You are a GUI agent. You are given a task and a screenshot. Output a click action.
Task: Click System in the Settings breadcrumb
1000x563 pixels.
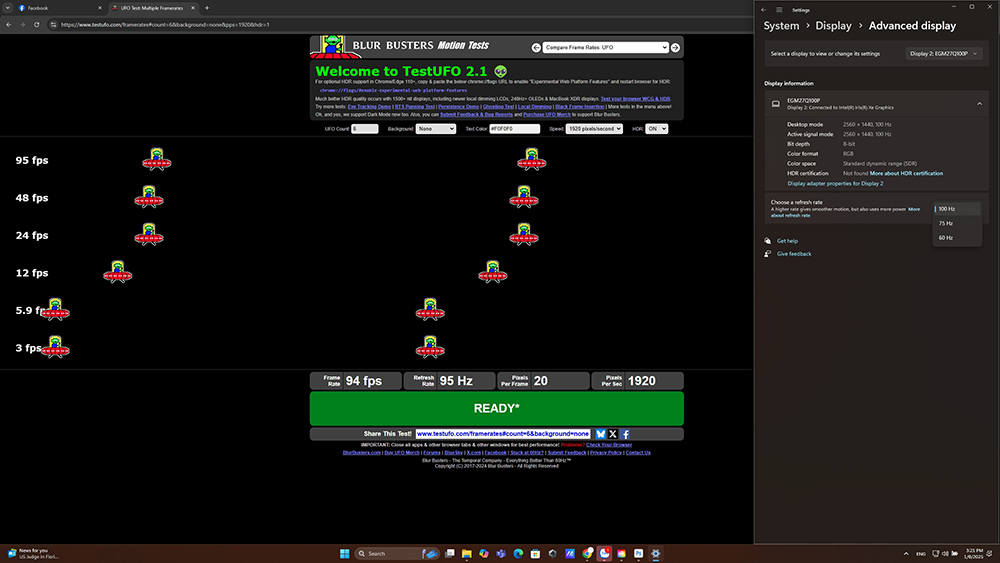point(781,26)
